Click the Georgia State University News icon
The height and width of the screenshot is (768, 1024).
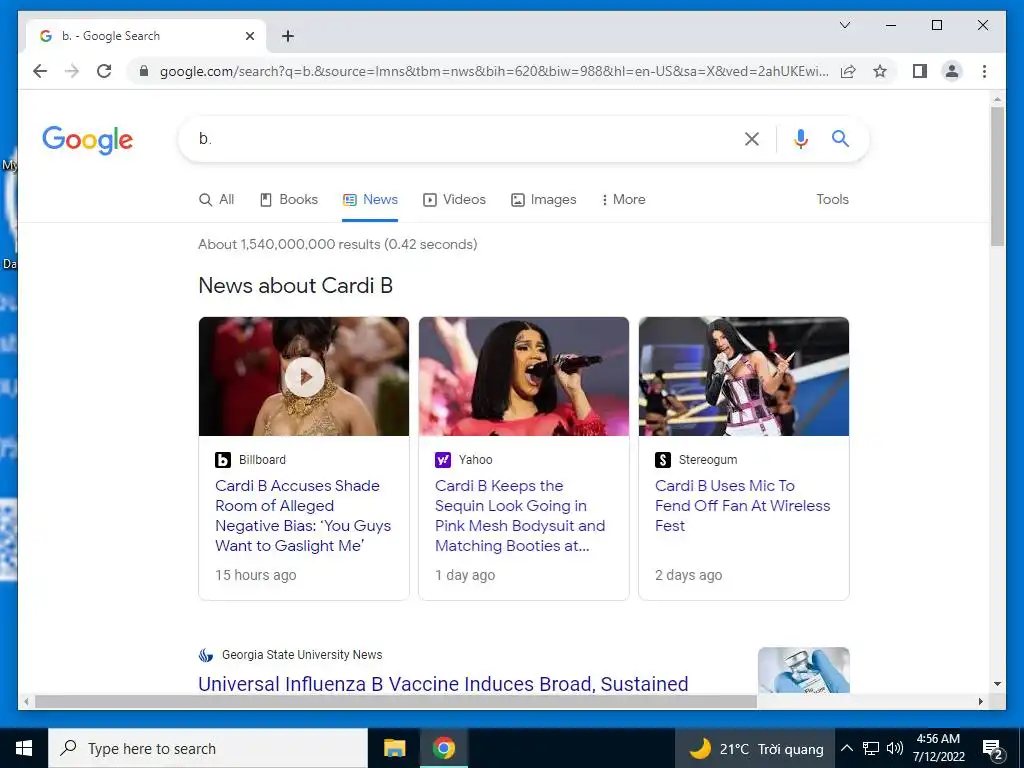click(x=206, y=655)
